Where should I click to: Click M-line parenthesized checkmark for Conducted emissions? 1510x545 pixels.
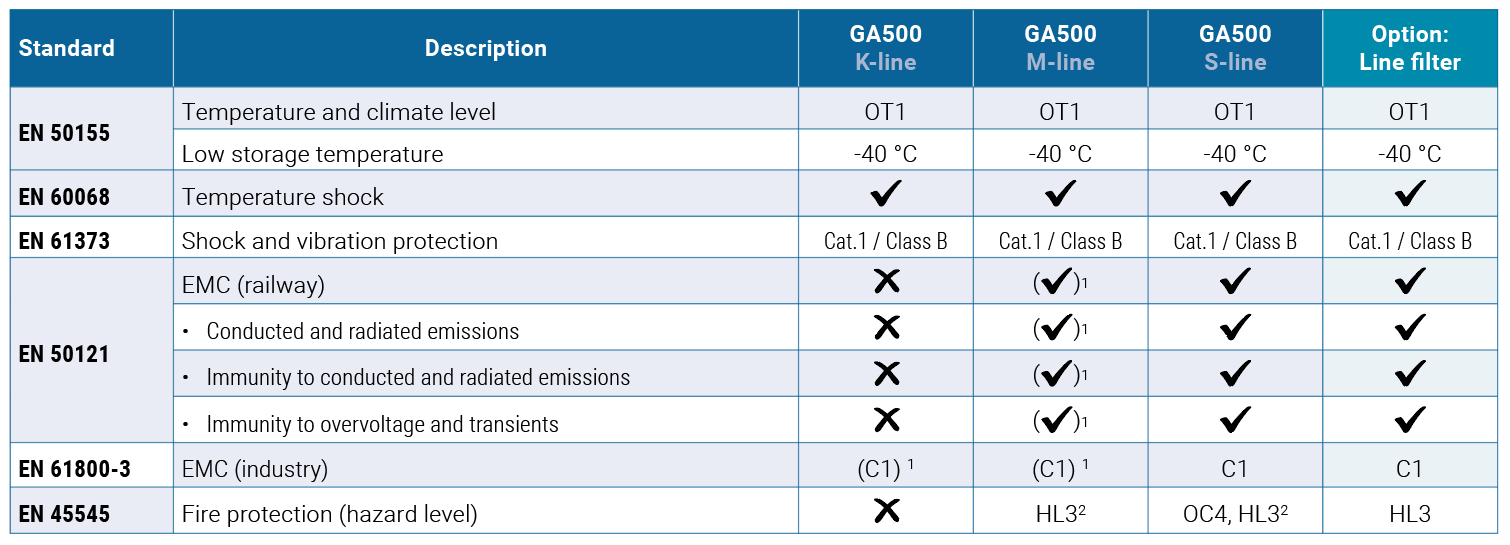(1060, 328)
